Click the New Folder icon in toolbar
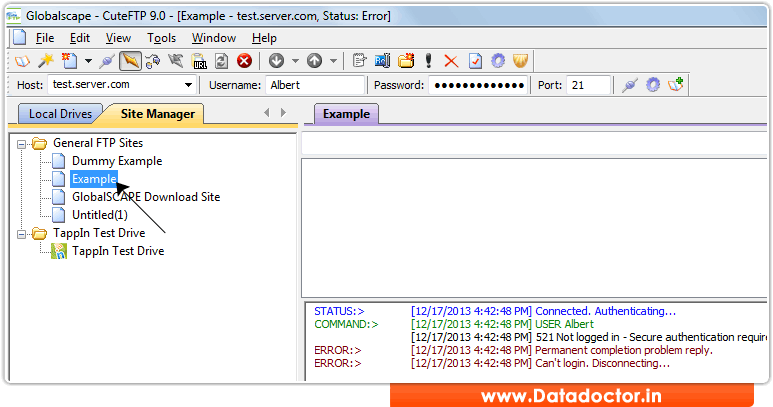Viewport: 773px width, 407px height. pos(406,61)
